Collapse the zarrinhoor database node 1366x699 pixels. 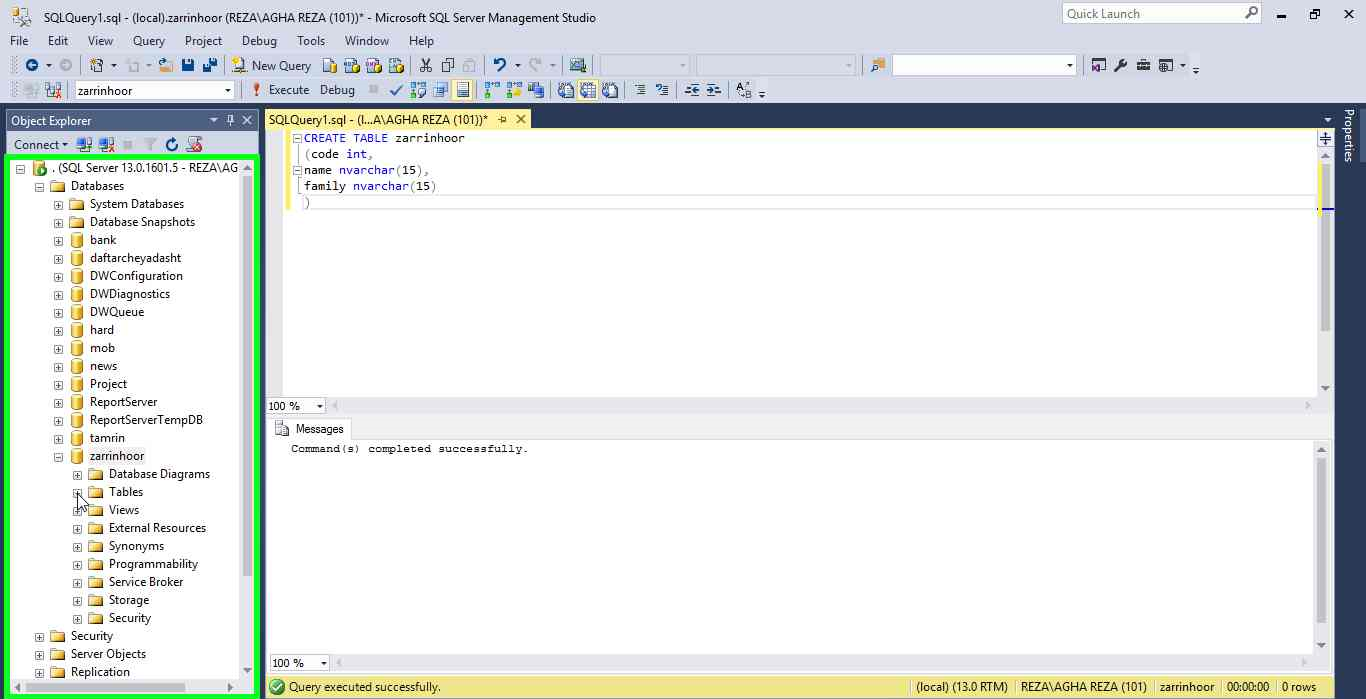tap(59, 457)
